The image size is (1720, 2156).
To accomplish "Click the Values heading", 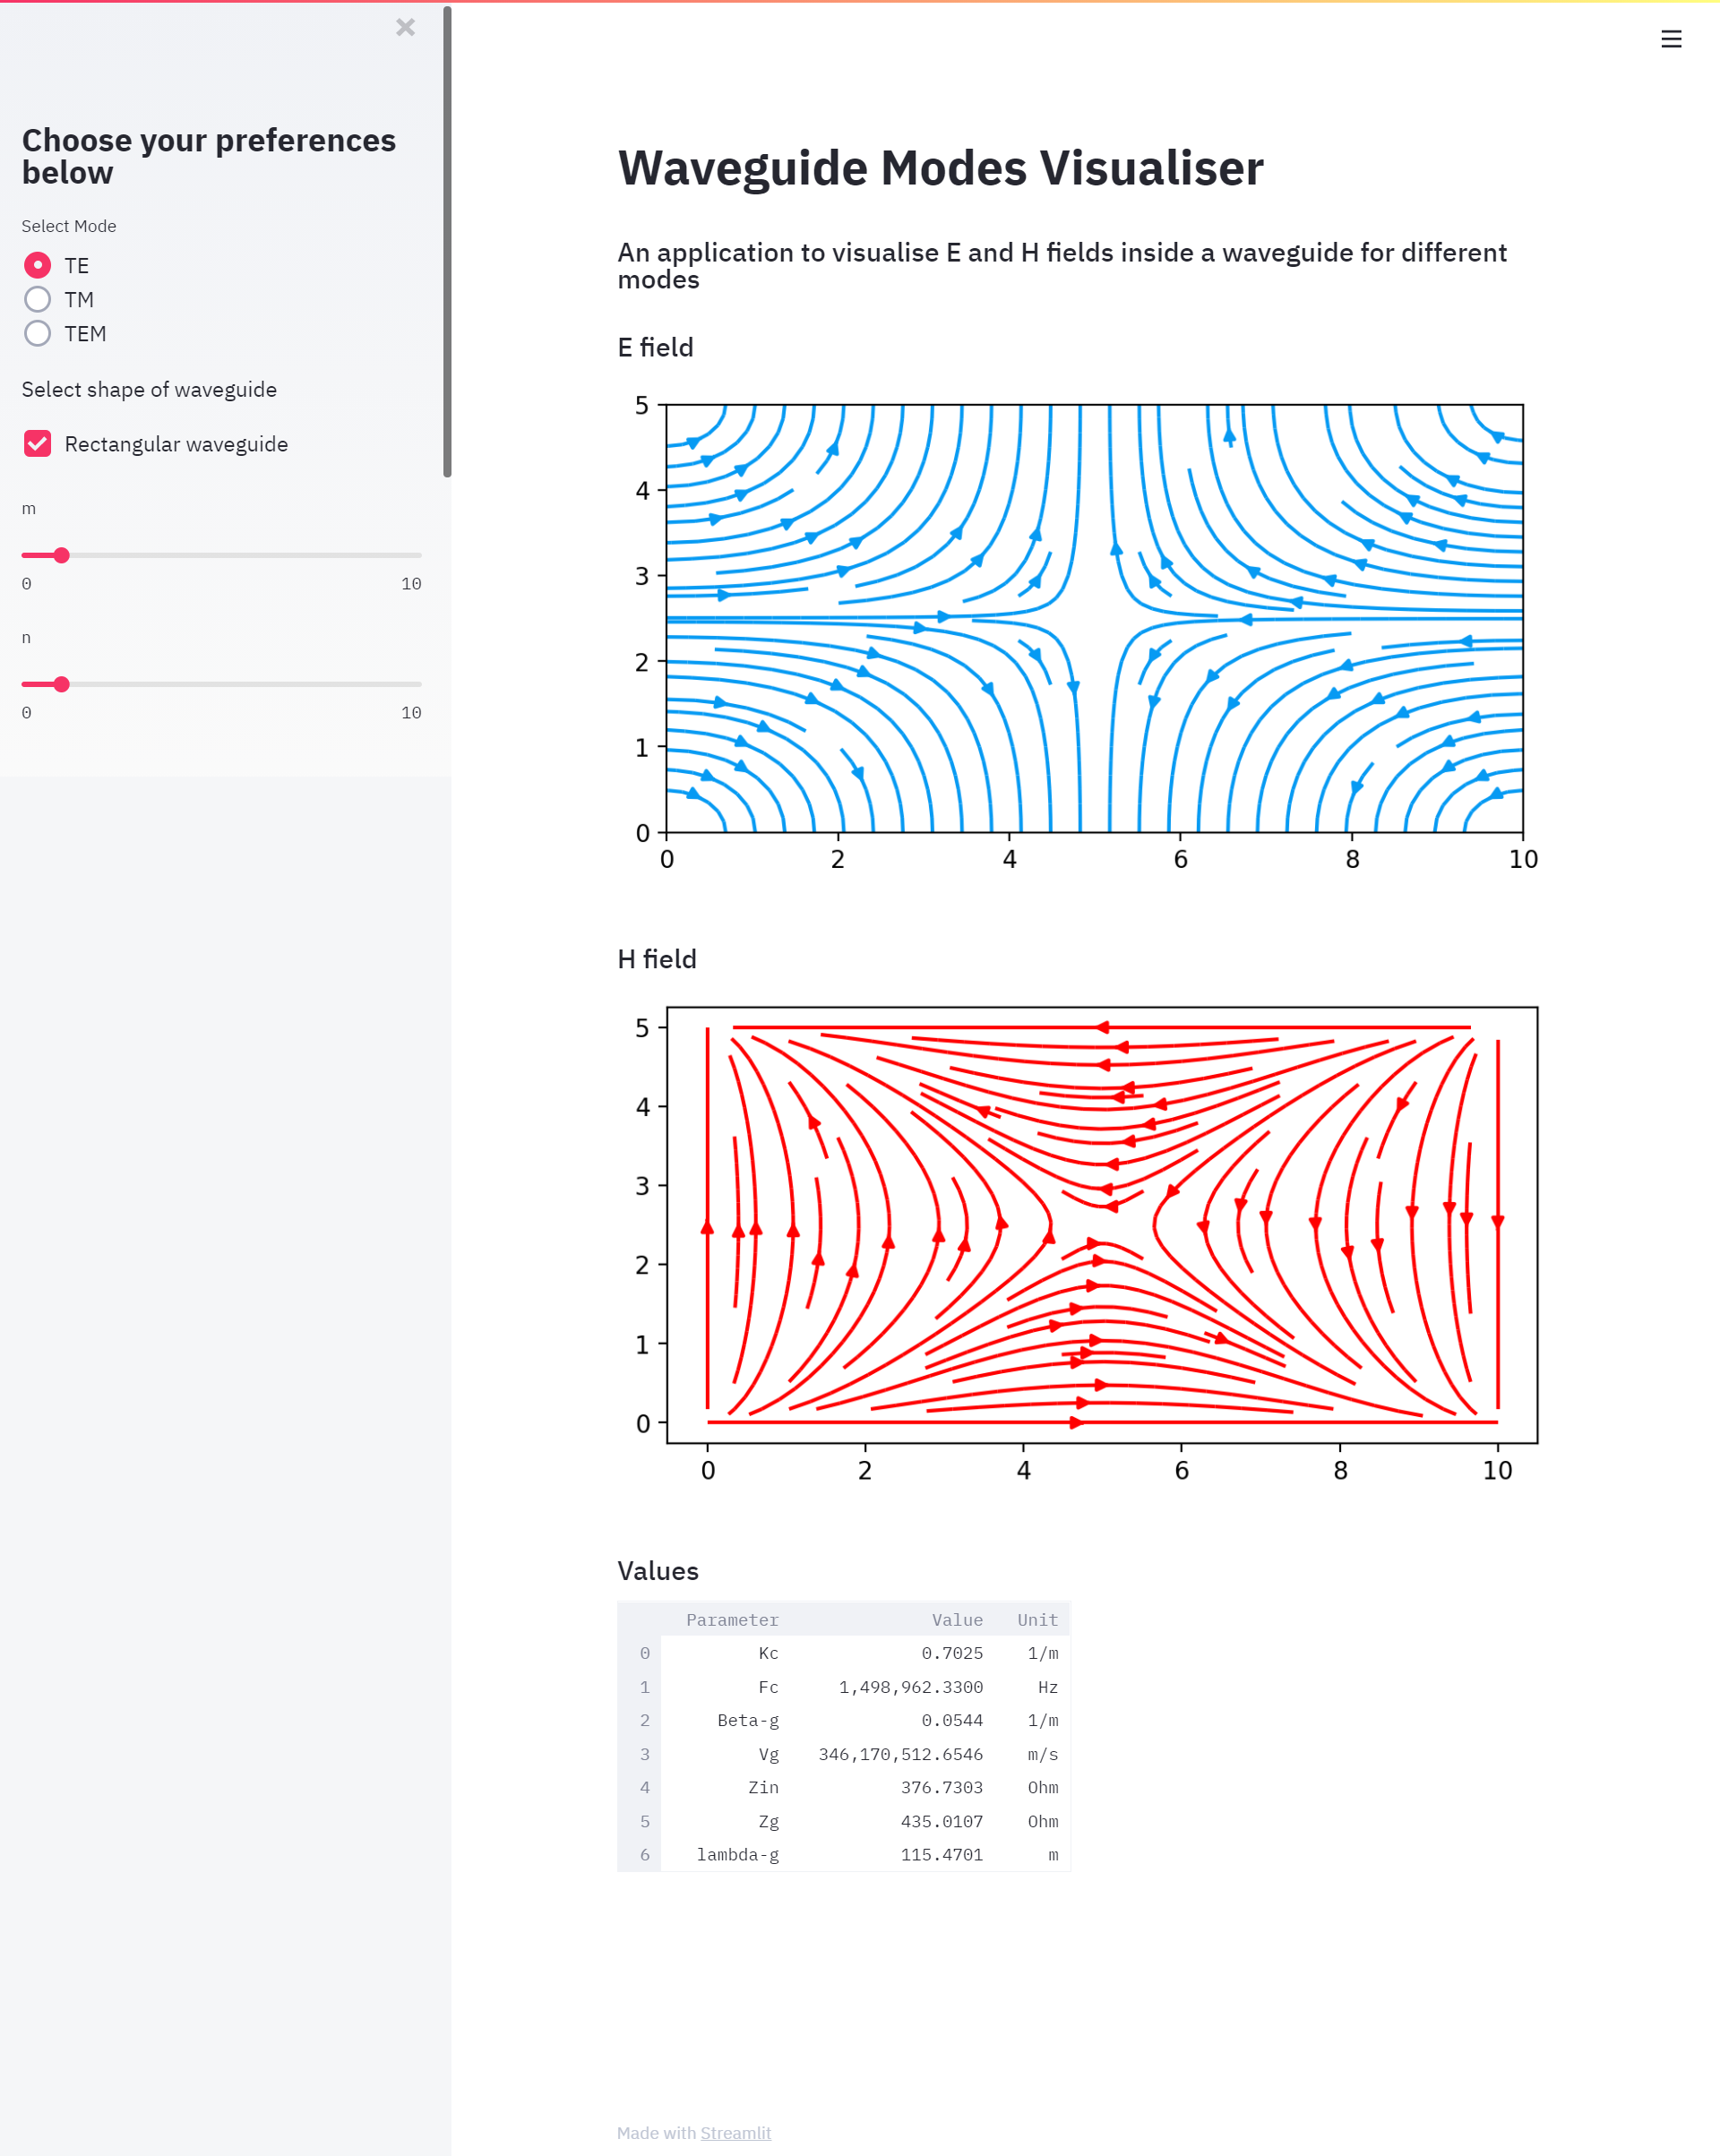I will point(658,1570).
